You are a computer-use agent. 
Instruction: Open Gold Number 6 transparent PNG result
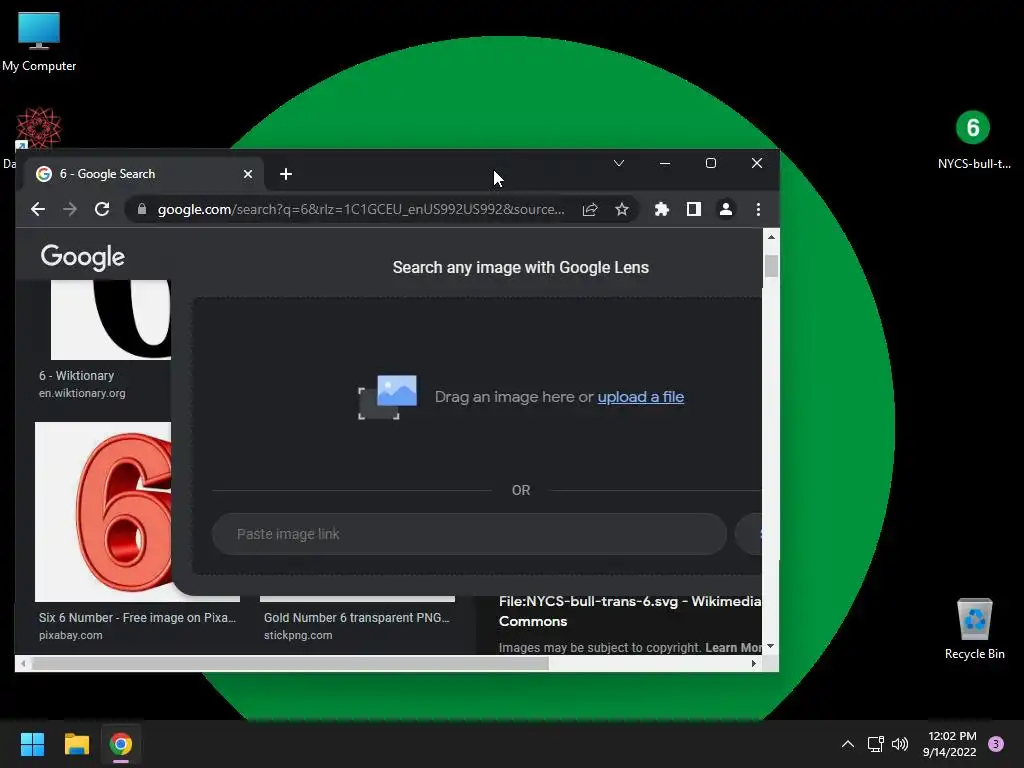click(x=357, y=618)
